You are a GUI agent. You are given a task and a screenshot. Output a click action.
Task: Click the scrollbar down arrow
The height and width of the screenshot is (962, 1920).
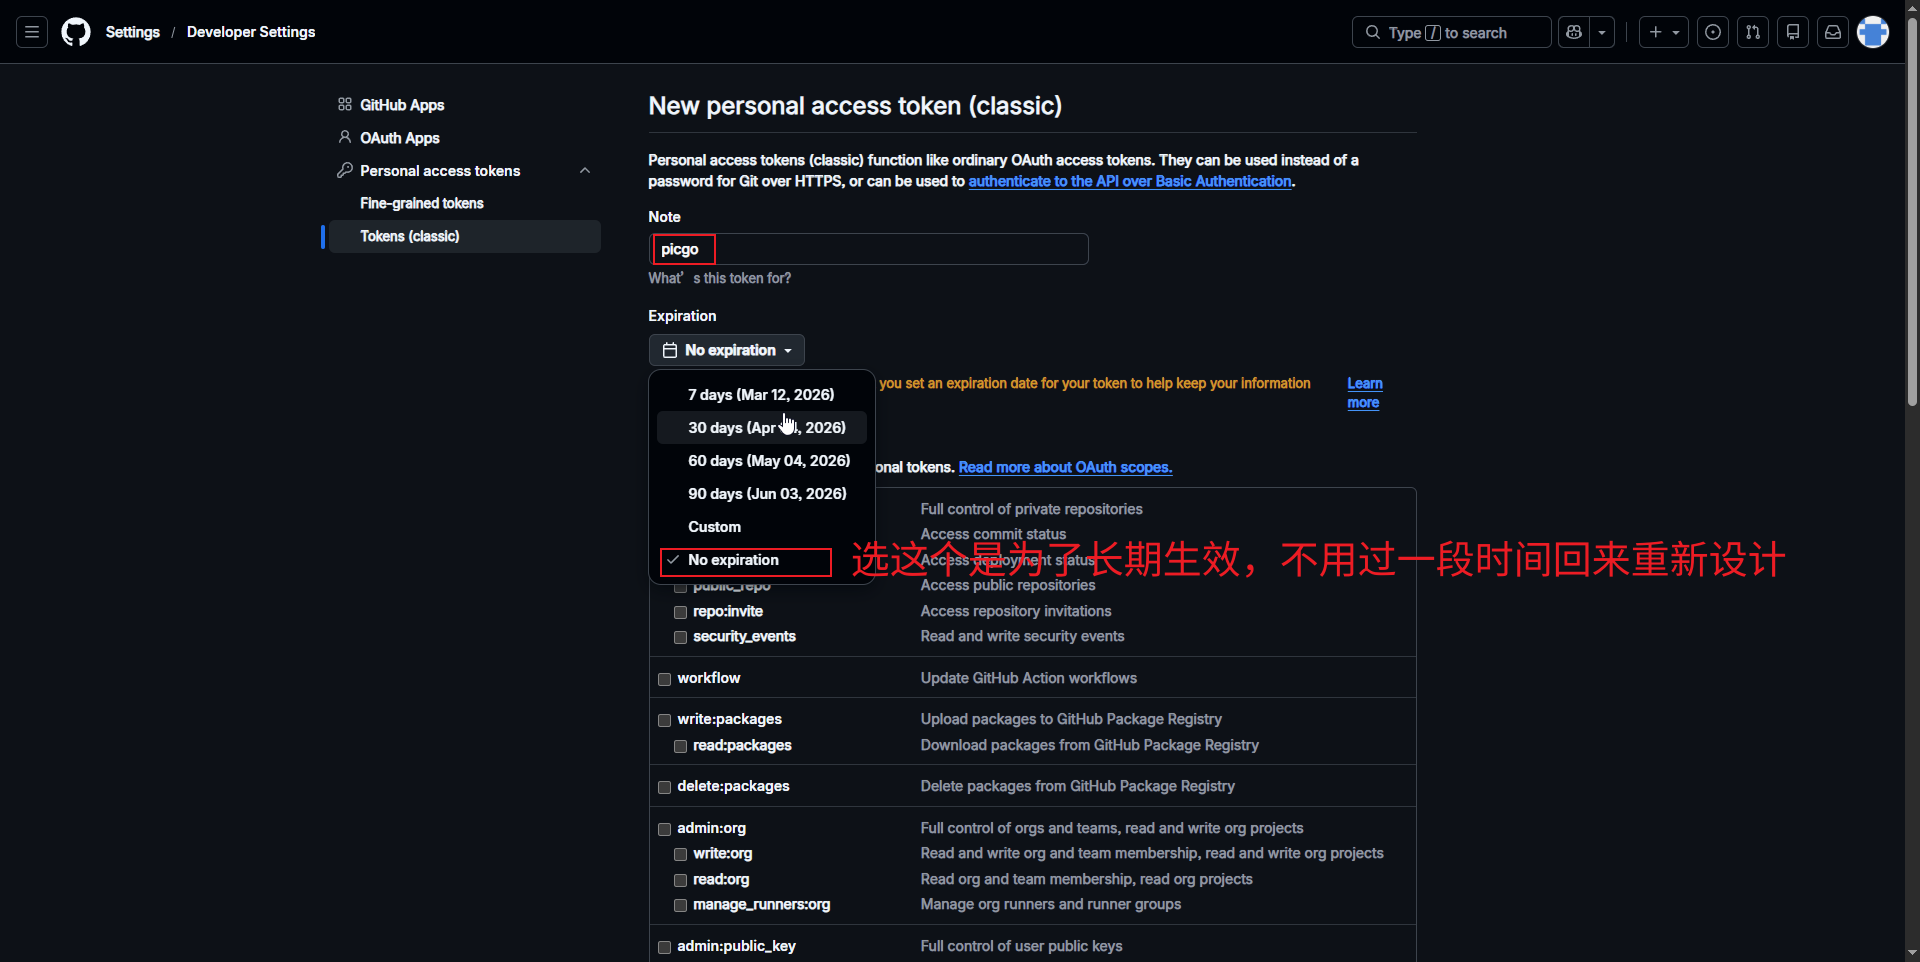click(x=1912, y=953)
